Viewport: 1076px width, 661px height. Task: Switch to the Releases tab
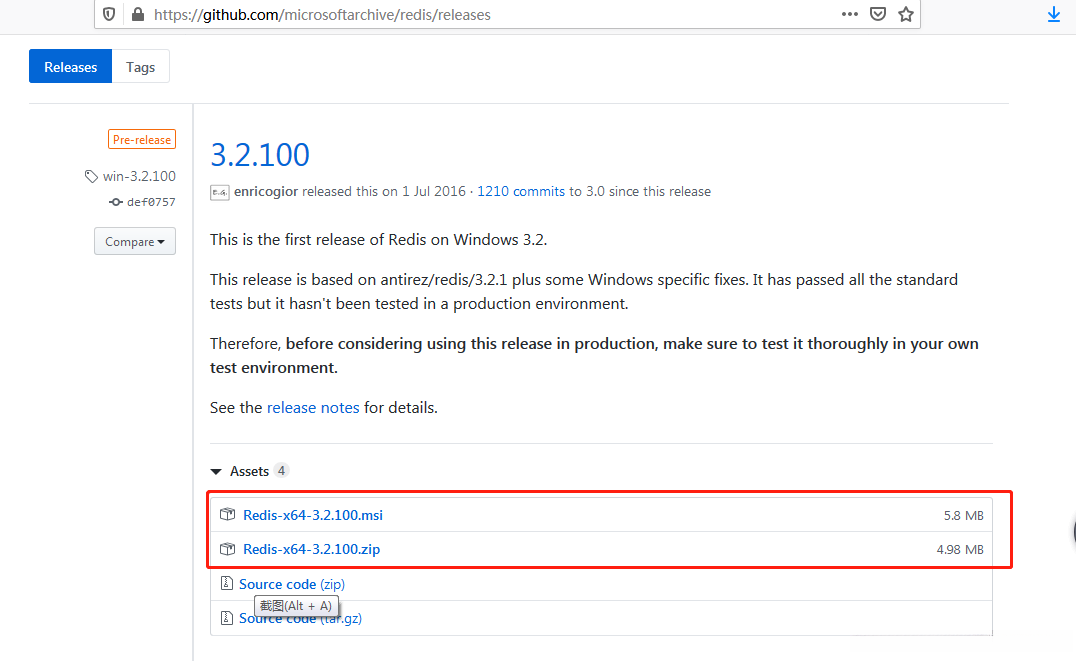click(70, 67)
